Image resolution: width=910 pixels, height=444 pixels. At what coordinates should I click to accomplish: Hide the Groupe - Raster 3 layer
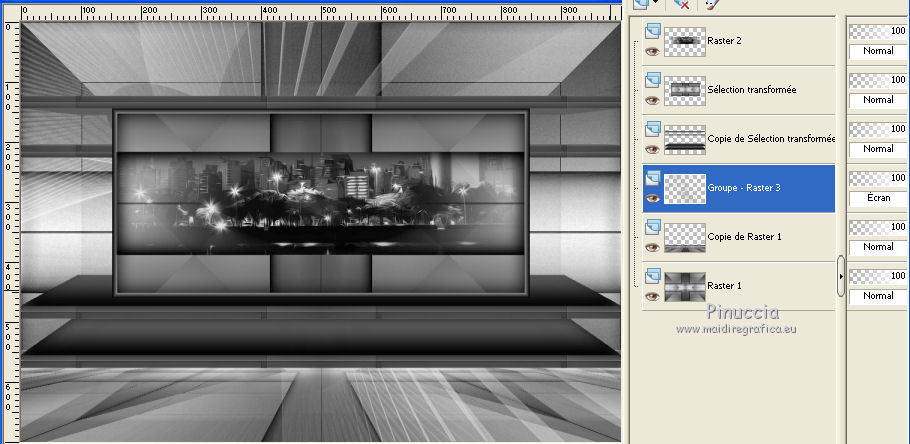click(x=653, y=198)
